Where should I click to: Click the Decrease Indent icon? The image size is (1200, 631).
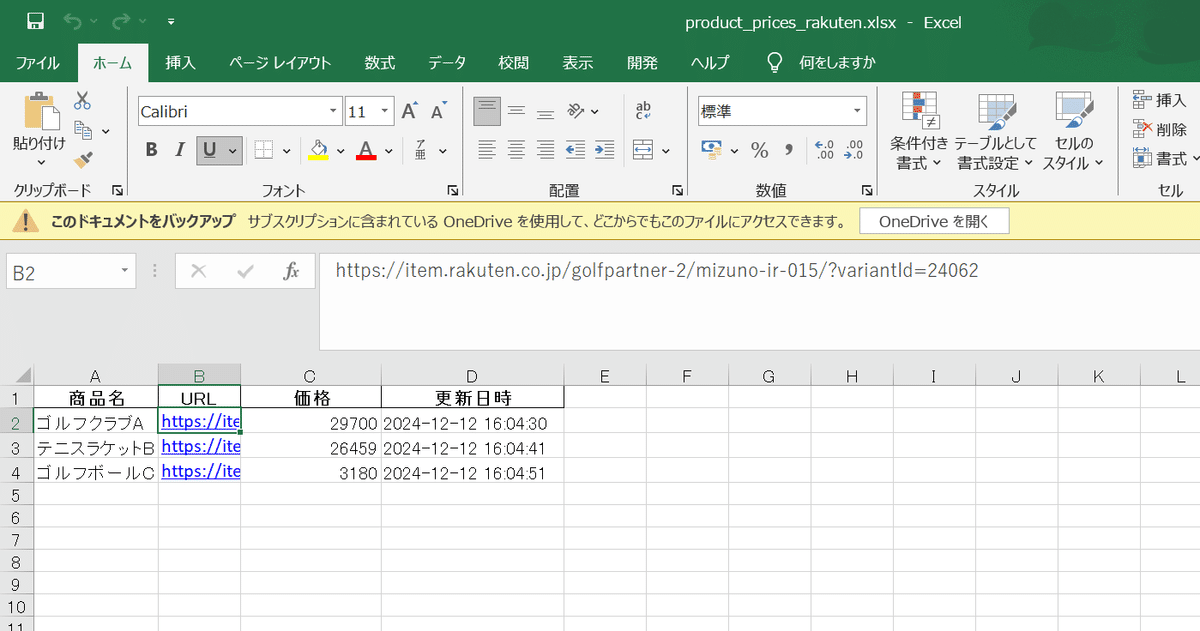pyautogui.click(x=575, y=150)
